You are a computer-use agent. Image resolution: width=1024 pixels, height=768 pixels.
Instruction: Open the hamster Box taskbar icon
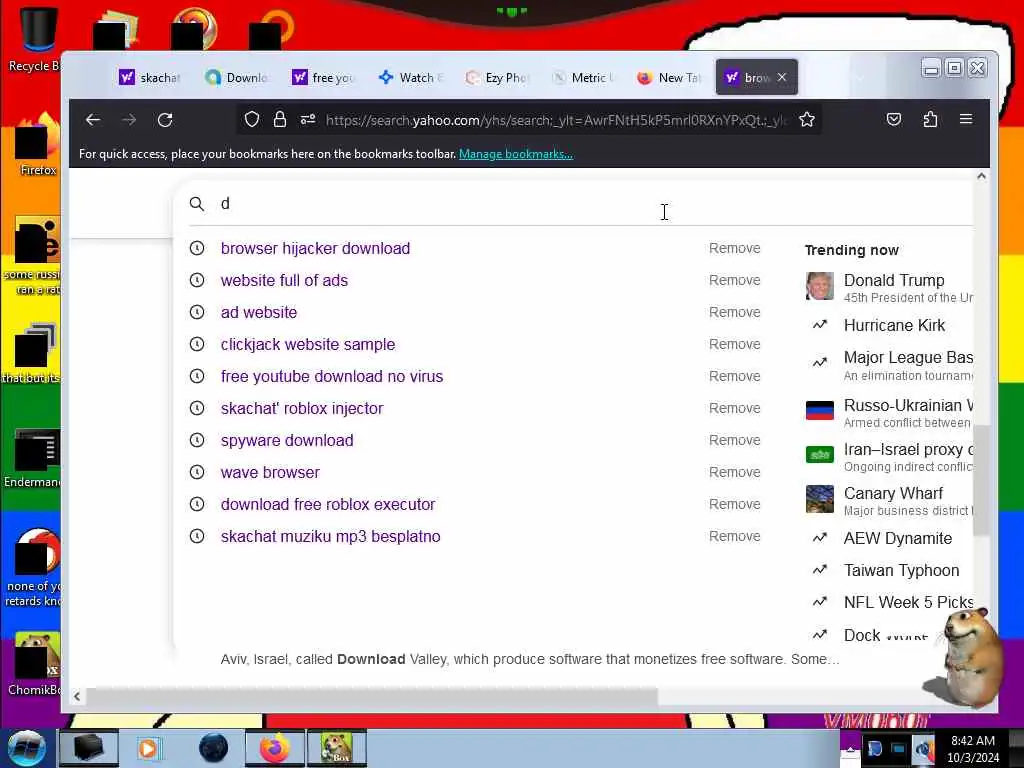[x=337, y=748]
